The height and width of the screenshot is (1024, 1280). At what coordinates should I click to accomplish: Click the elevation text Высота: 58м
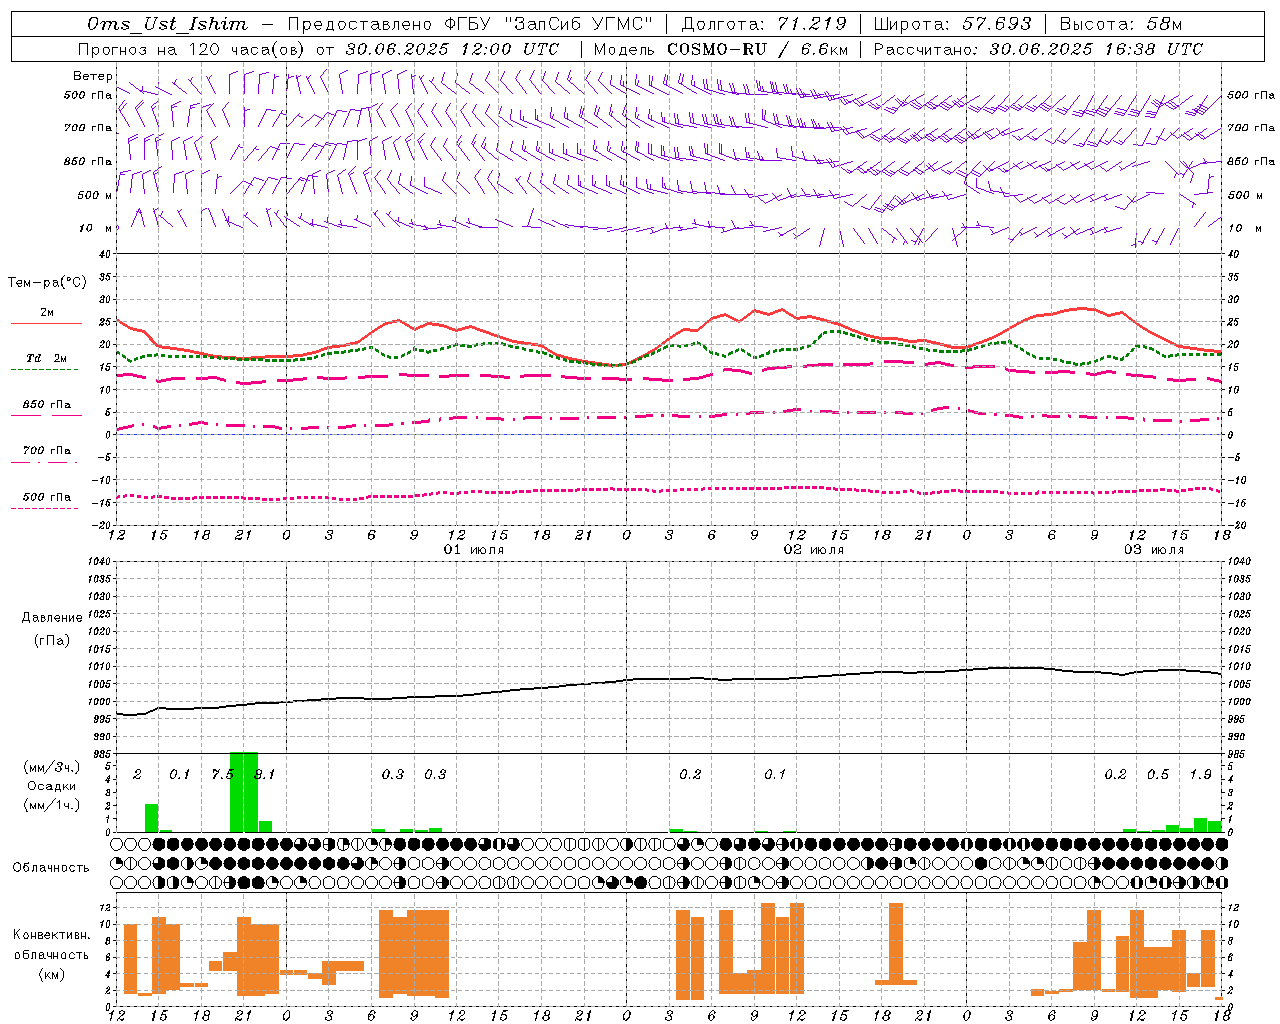coord(1121,24)
